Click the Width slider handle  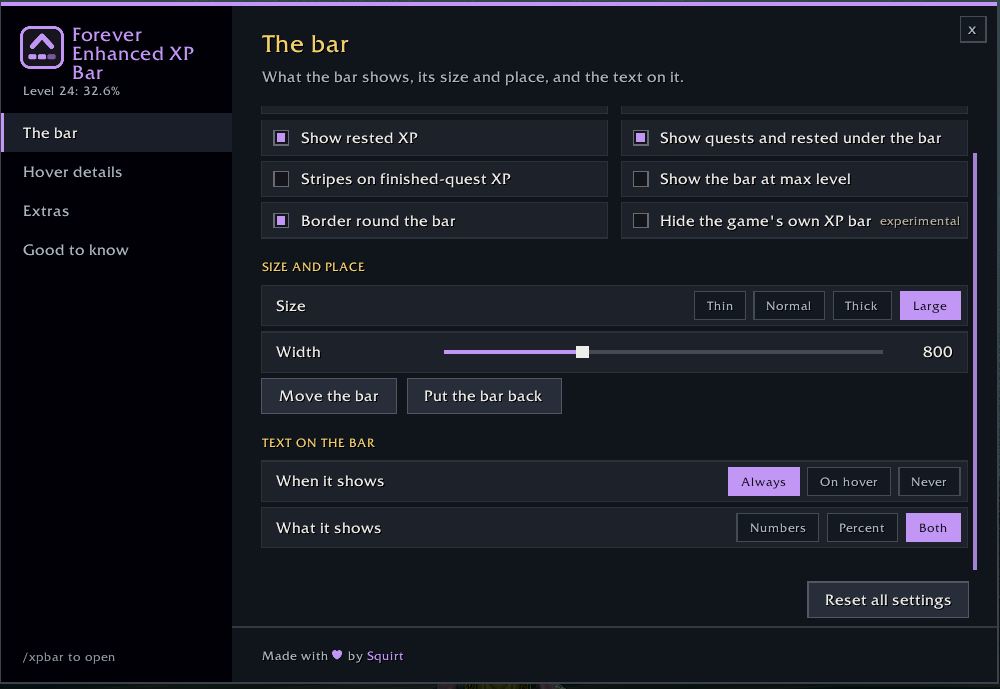coord(582,352)
